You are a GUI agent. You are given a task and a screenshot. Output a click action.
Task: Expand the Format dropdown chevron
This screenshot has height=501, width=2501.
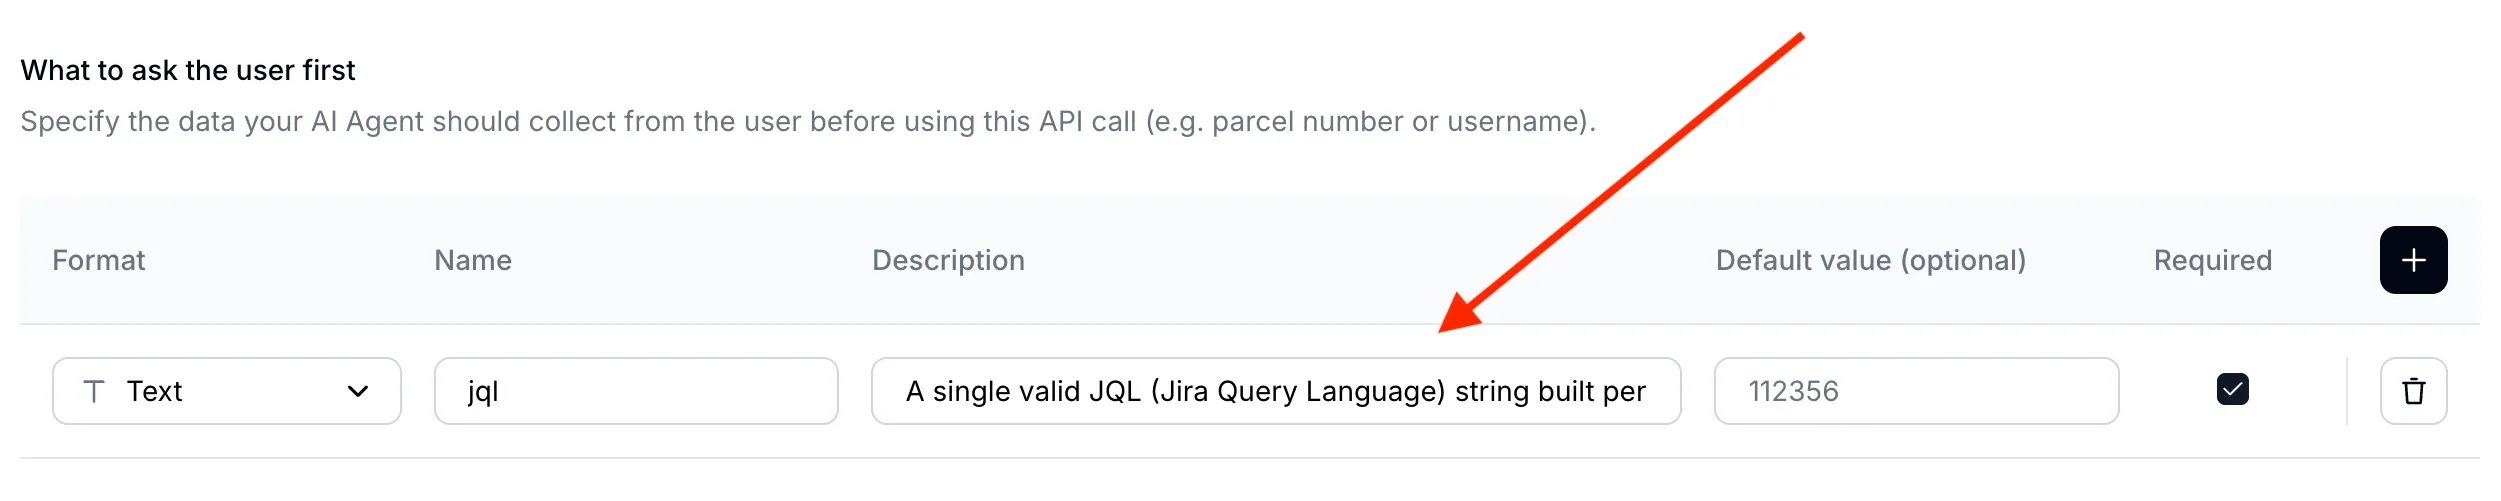click(358, 391)
